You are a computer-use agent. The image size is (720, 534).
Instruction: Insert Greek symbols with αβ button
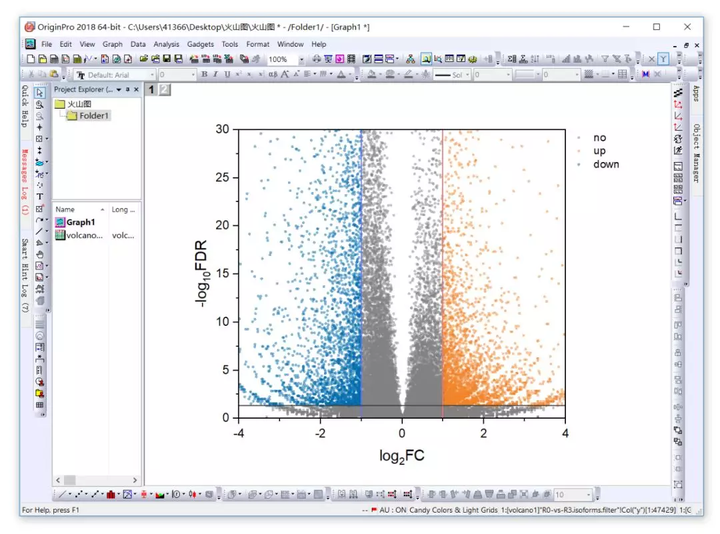(273, 74)
